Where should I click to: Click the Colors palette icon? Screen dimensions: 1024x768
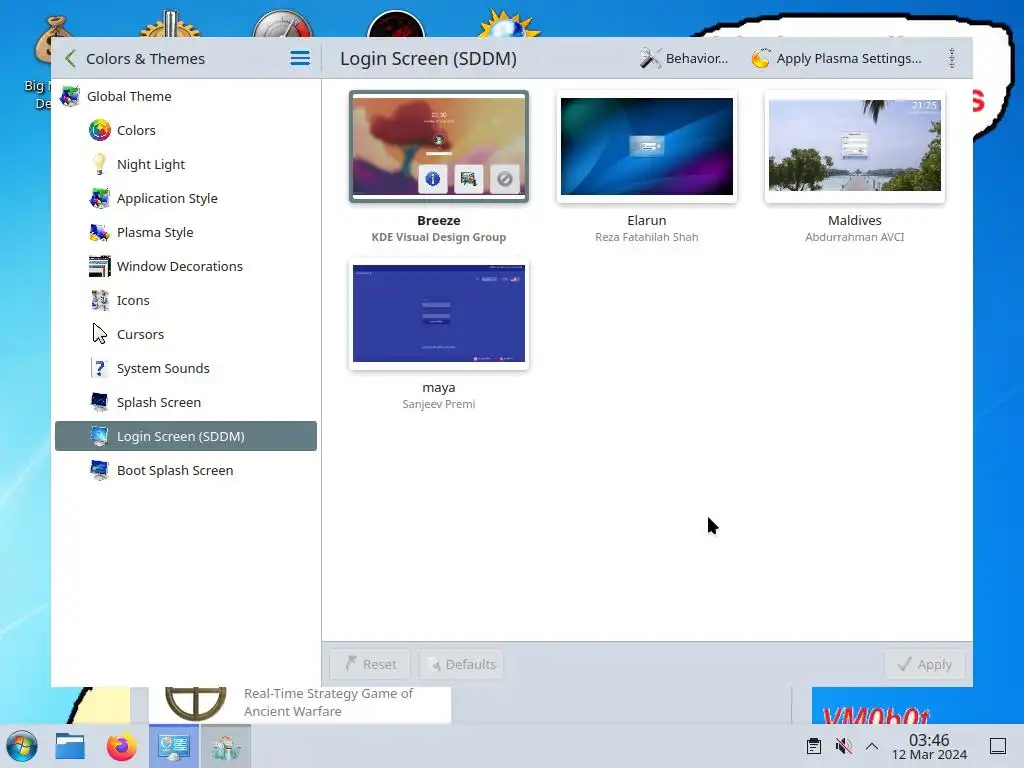(x=100, y=131)
